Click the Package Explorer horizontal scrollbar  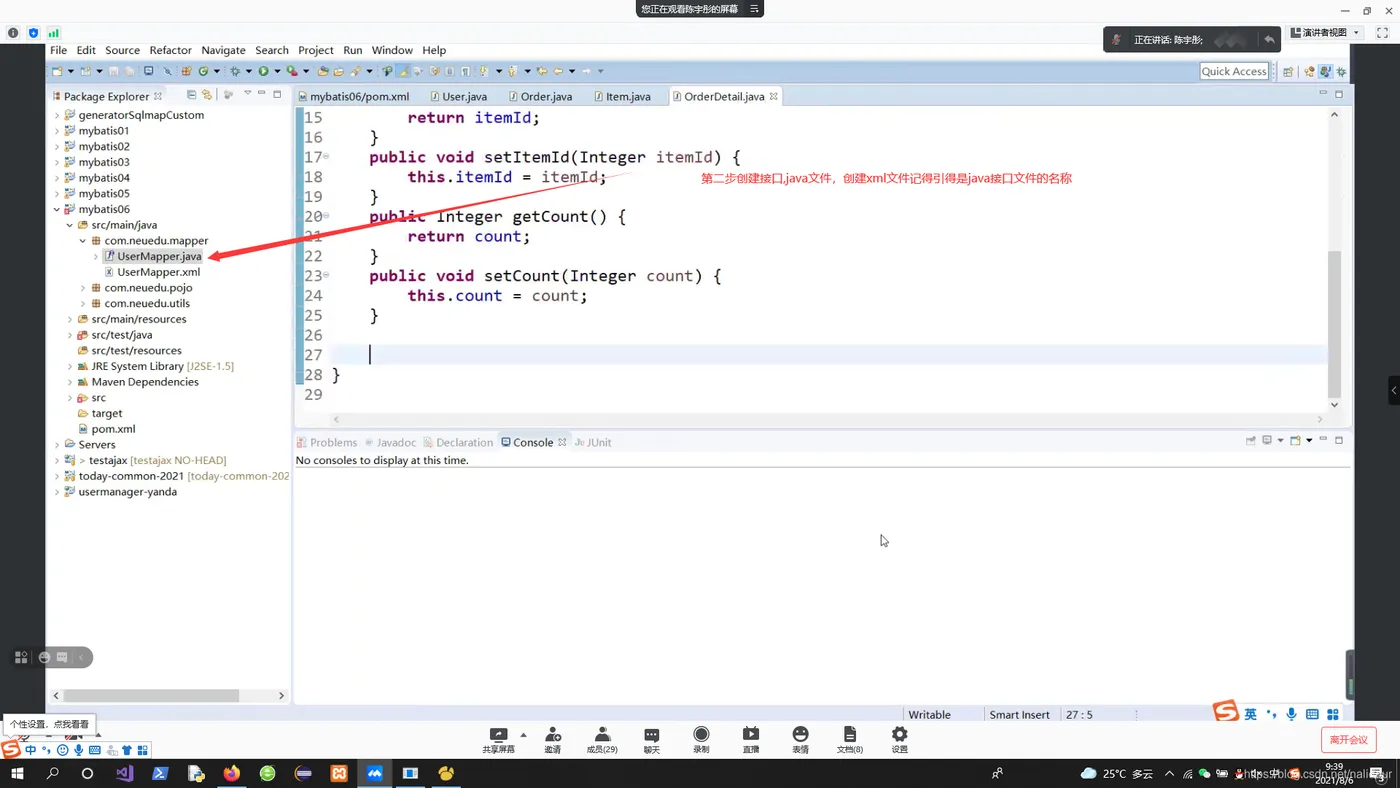152,695
